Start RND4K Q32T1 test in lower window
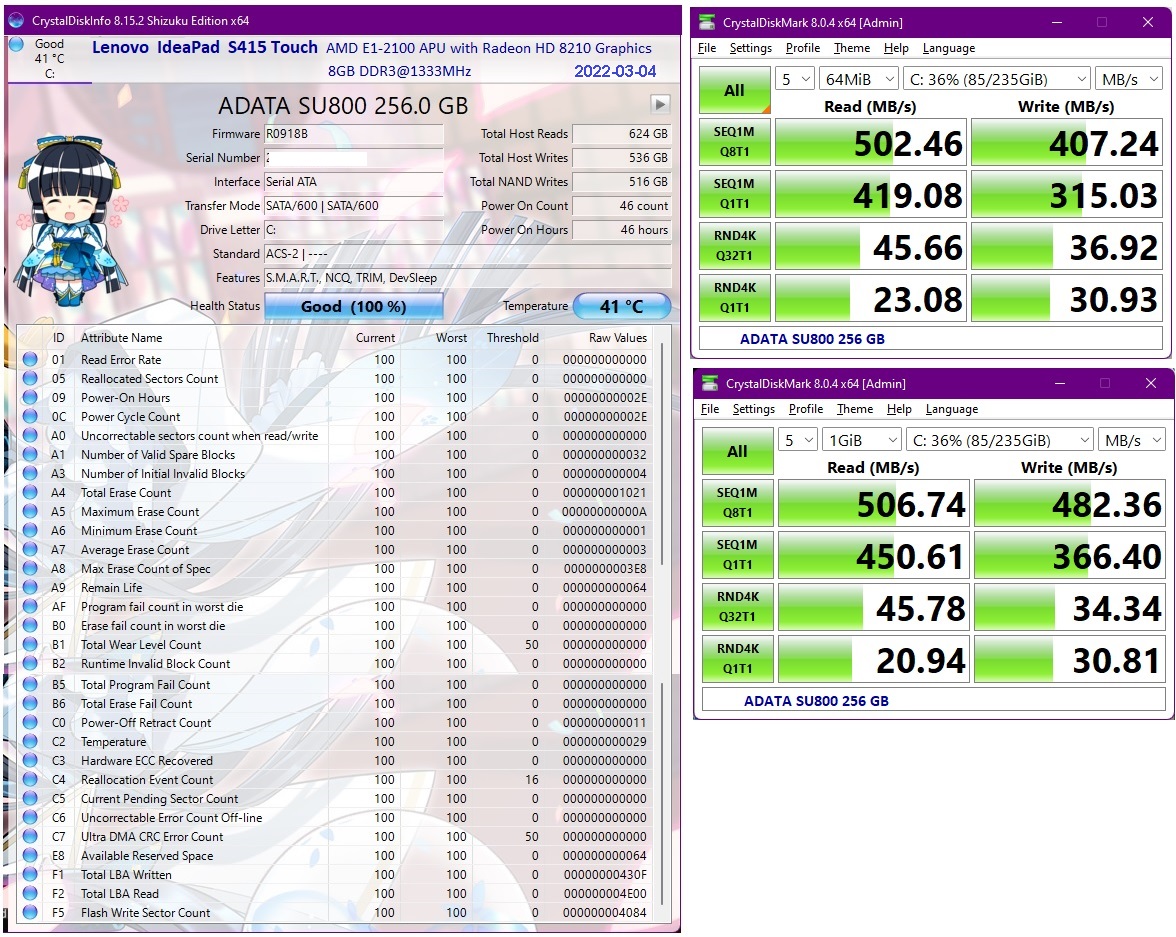This screenshot has width=1176, height=937. tap(737, 606)
